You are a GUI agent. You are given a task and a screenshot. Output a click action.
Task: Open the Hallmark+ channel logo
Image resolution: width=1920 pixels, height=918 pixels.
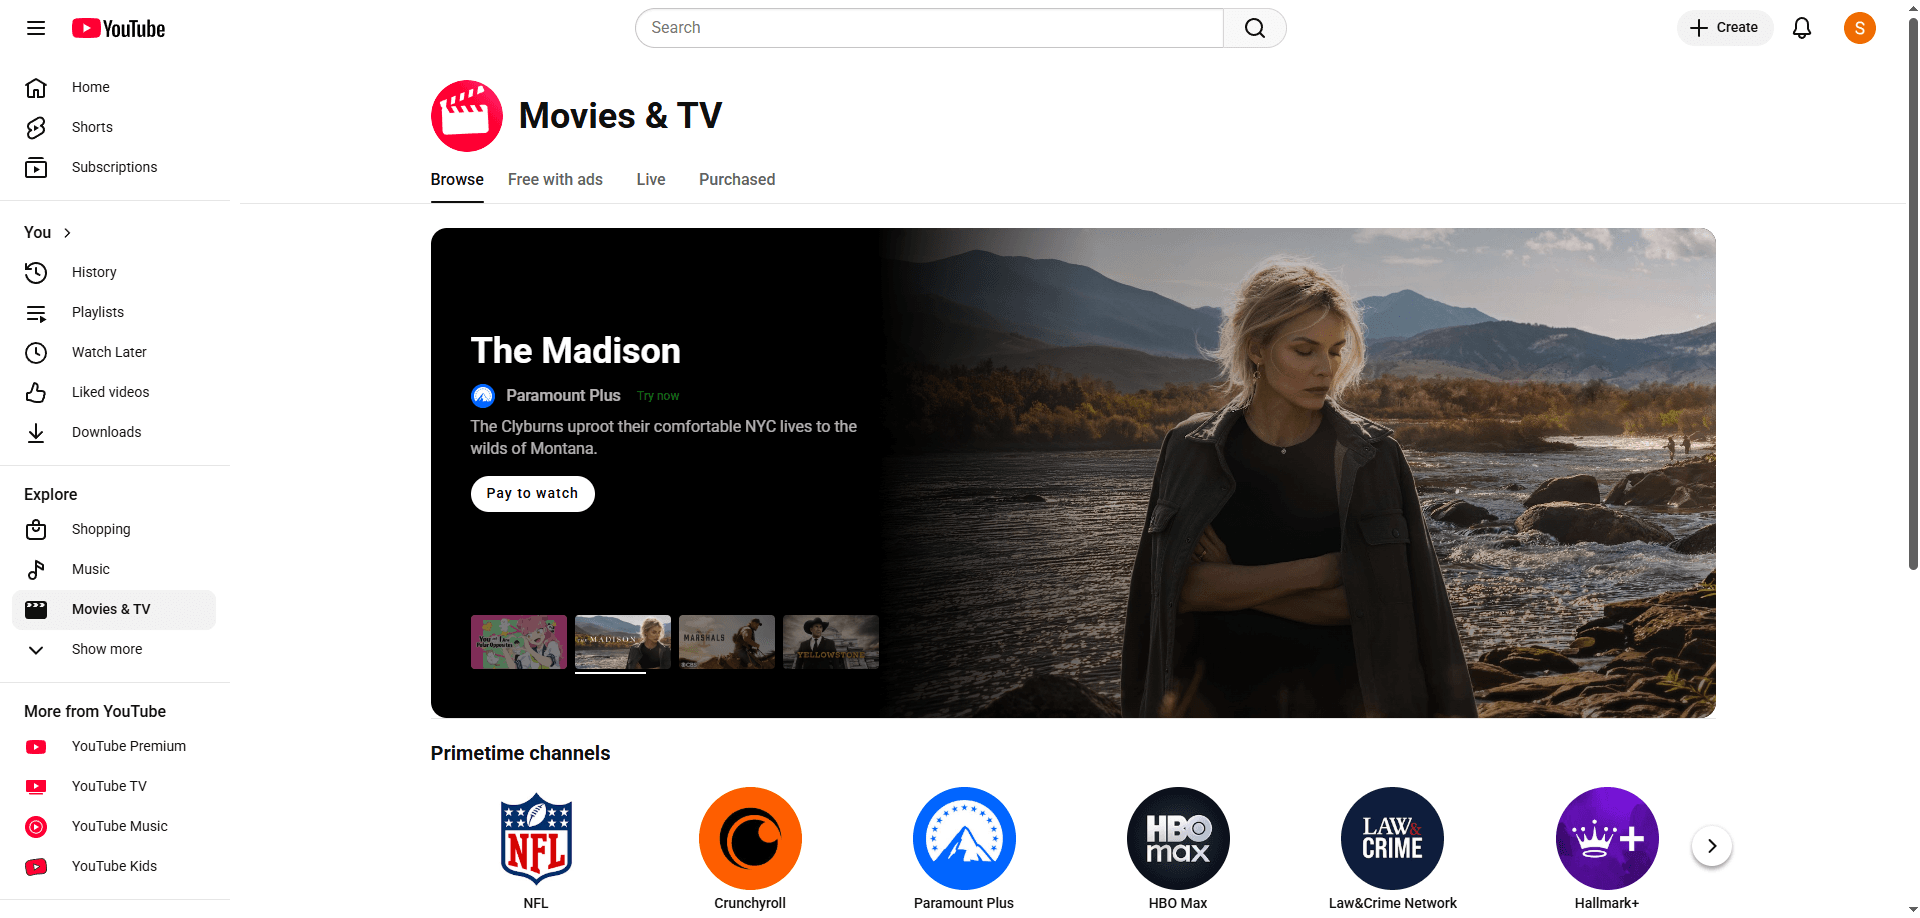click(1607, 838)
